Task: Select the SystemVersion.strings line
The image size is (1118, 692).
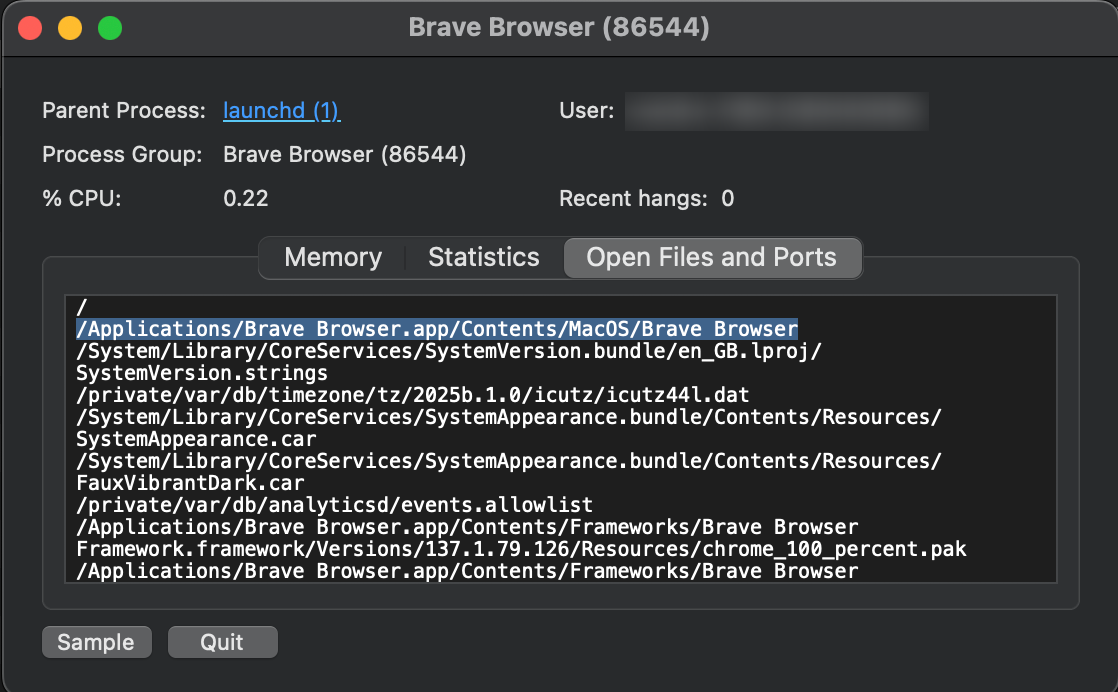Action: (201, 373)
